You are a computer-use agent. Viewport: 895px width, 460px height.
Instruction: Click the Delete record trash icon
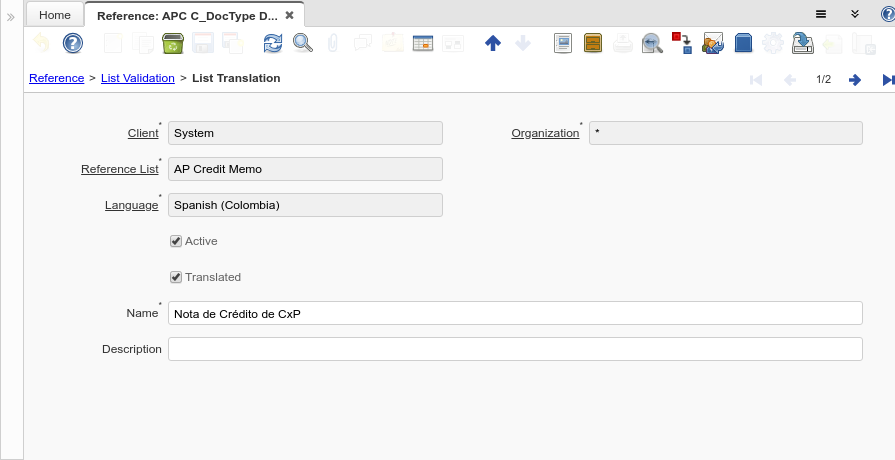pyautogui.click(x=171, y=43)
